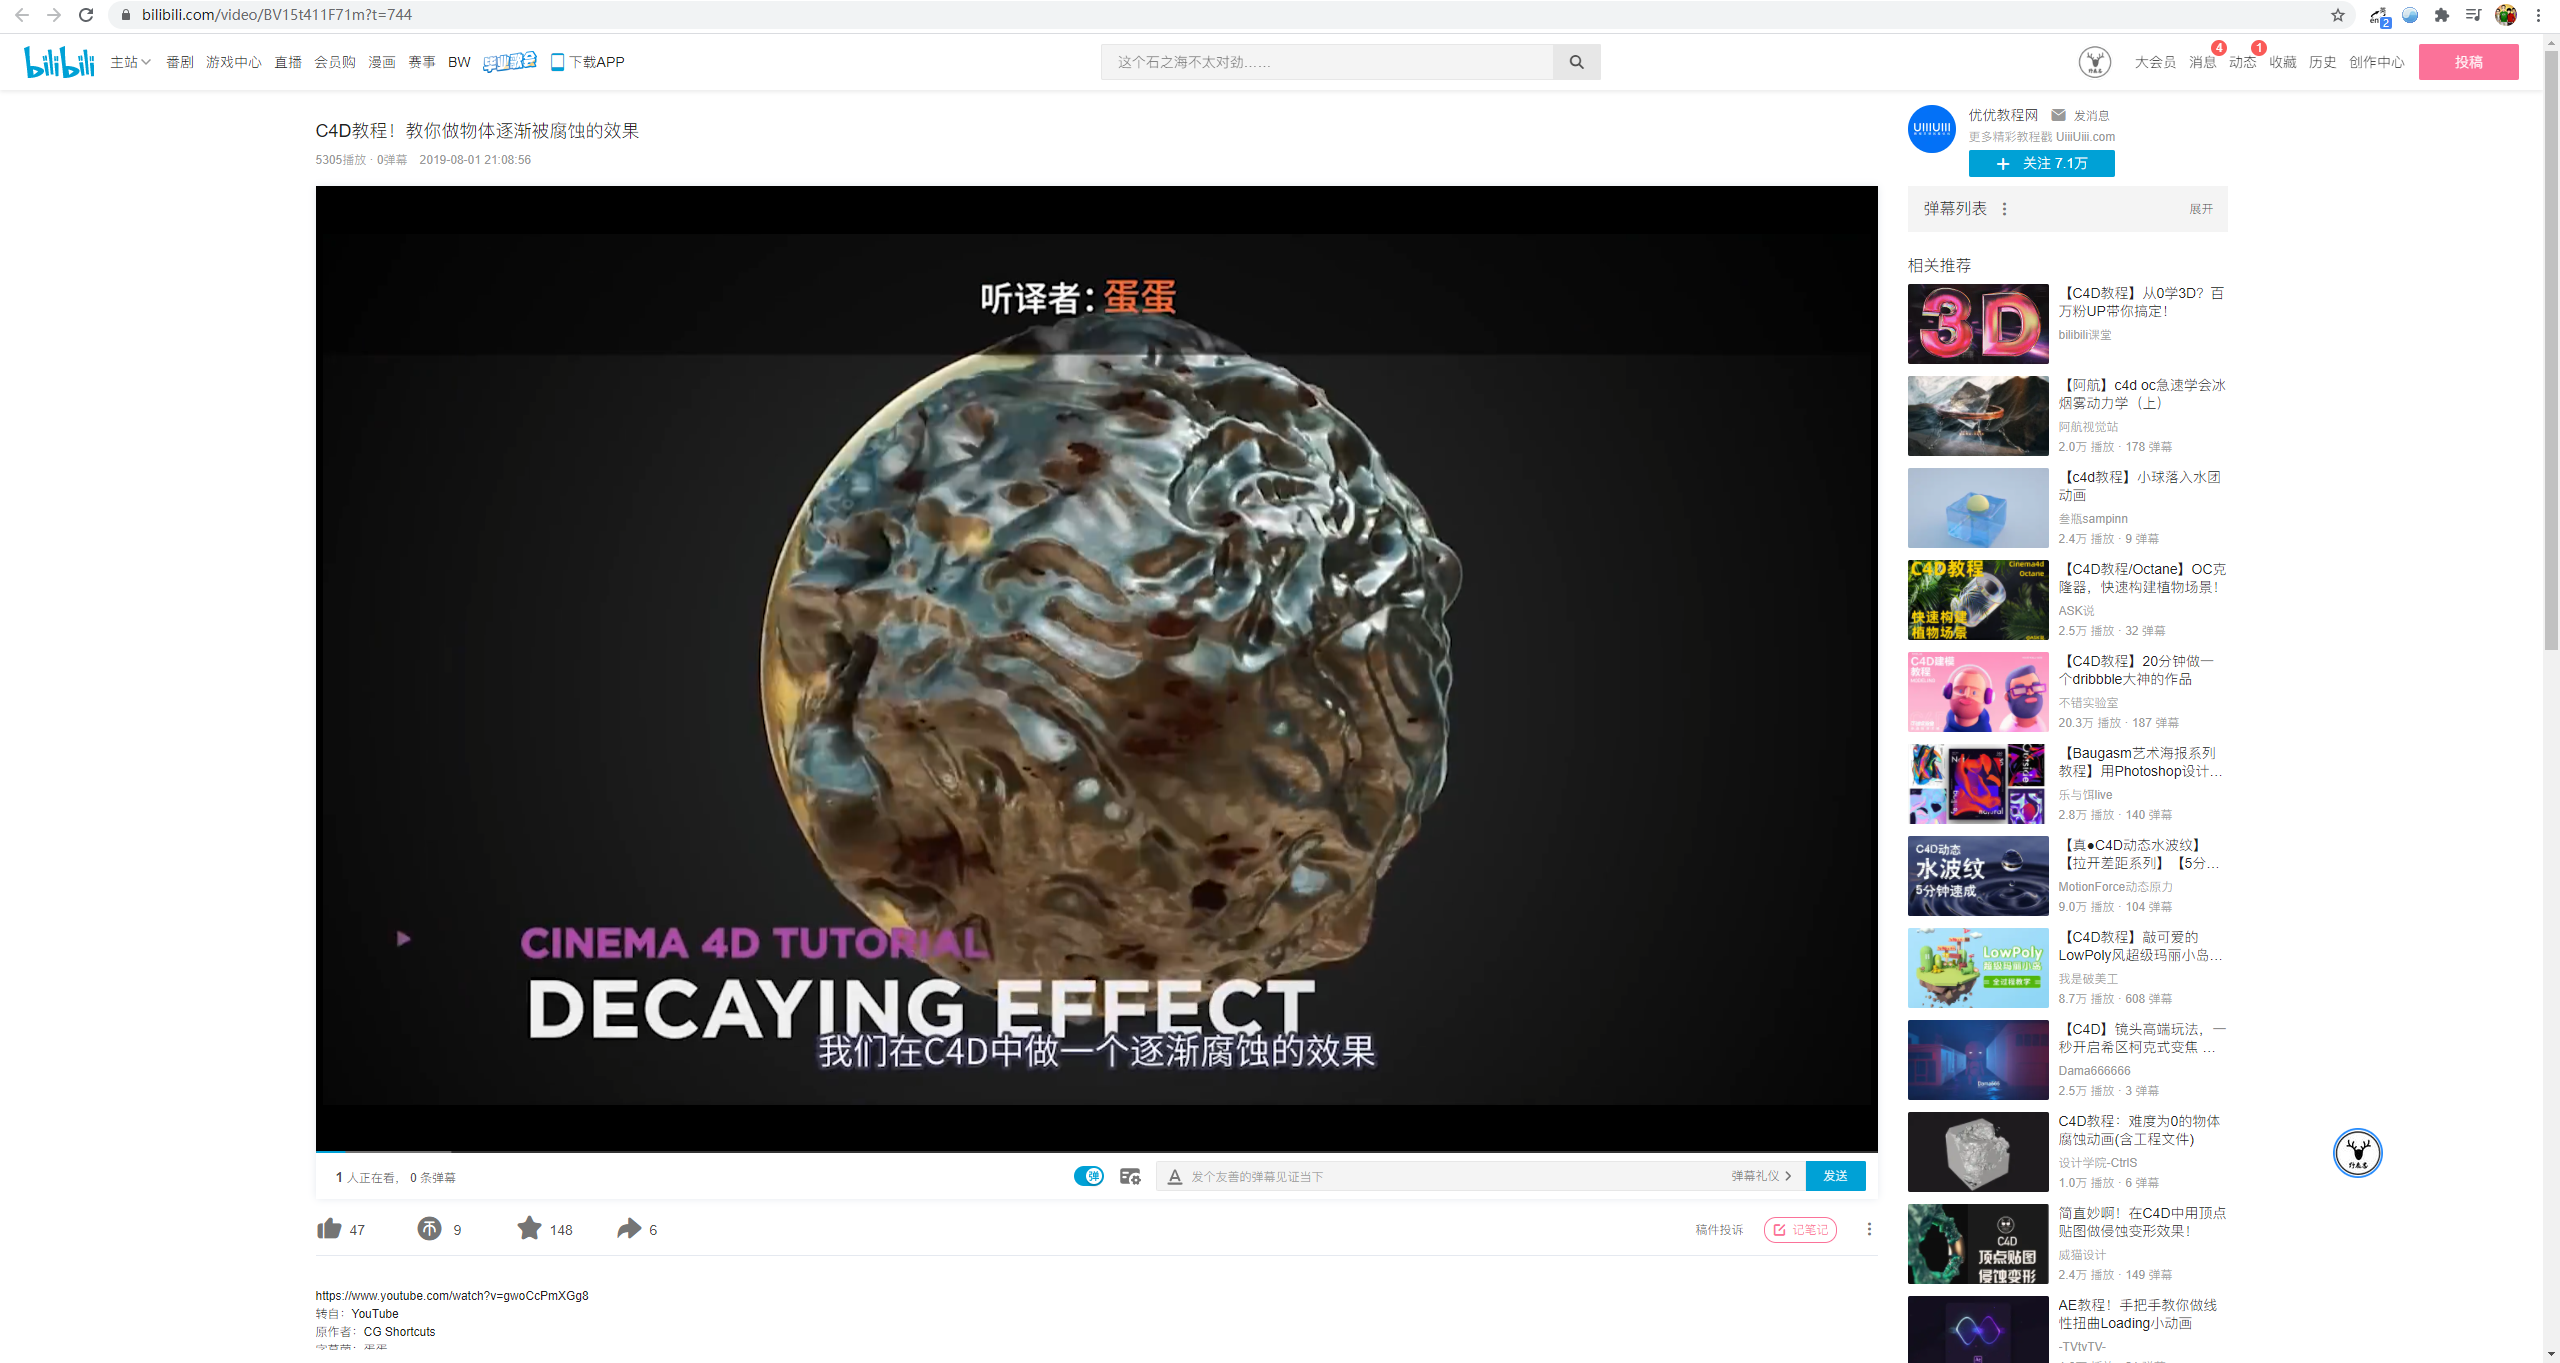The height and width of the screenshot is (1363, 2560).
Task: Expand the danmaku list with 展开
Action: (x=2201, y=209)
